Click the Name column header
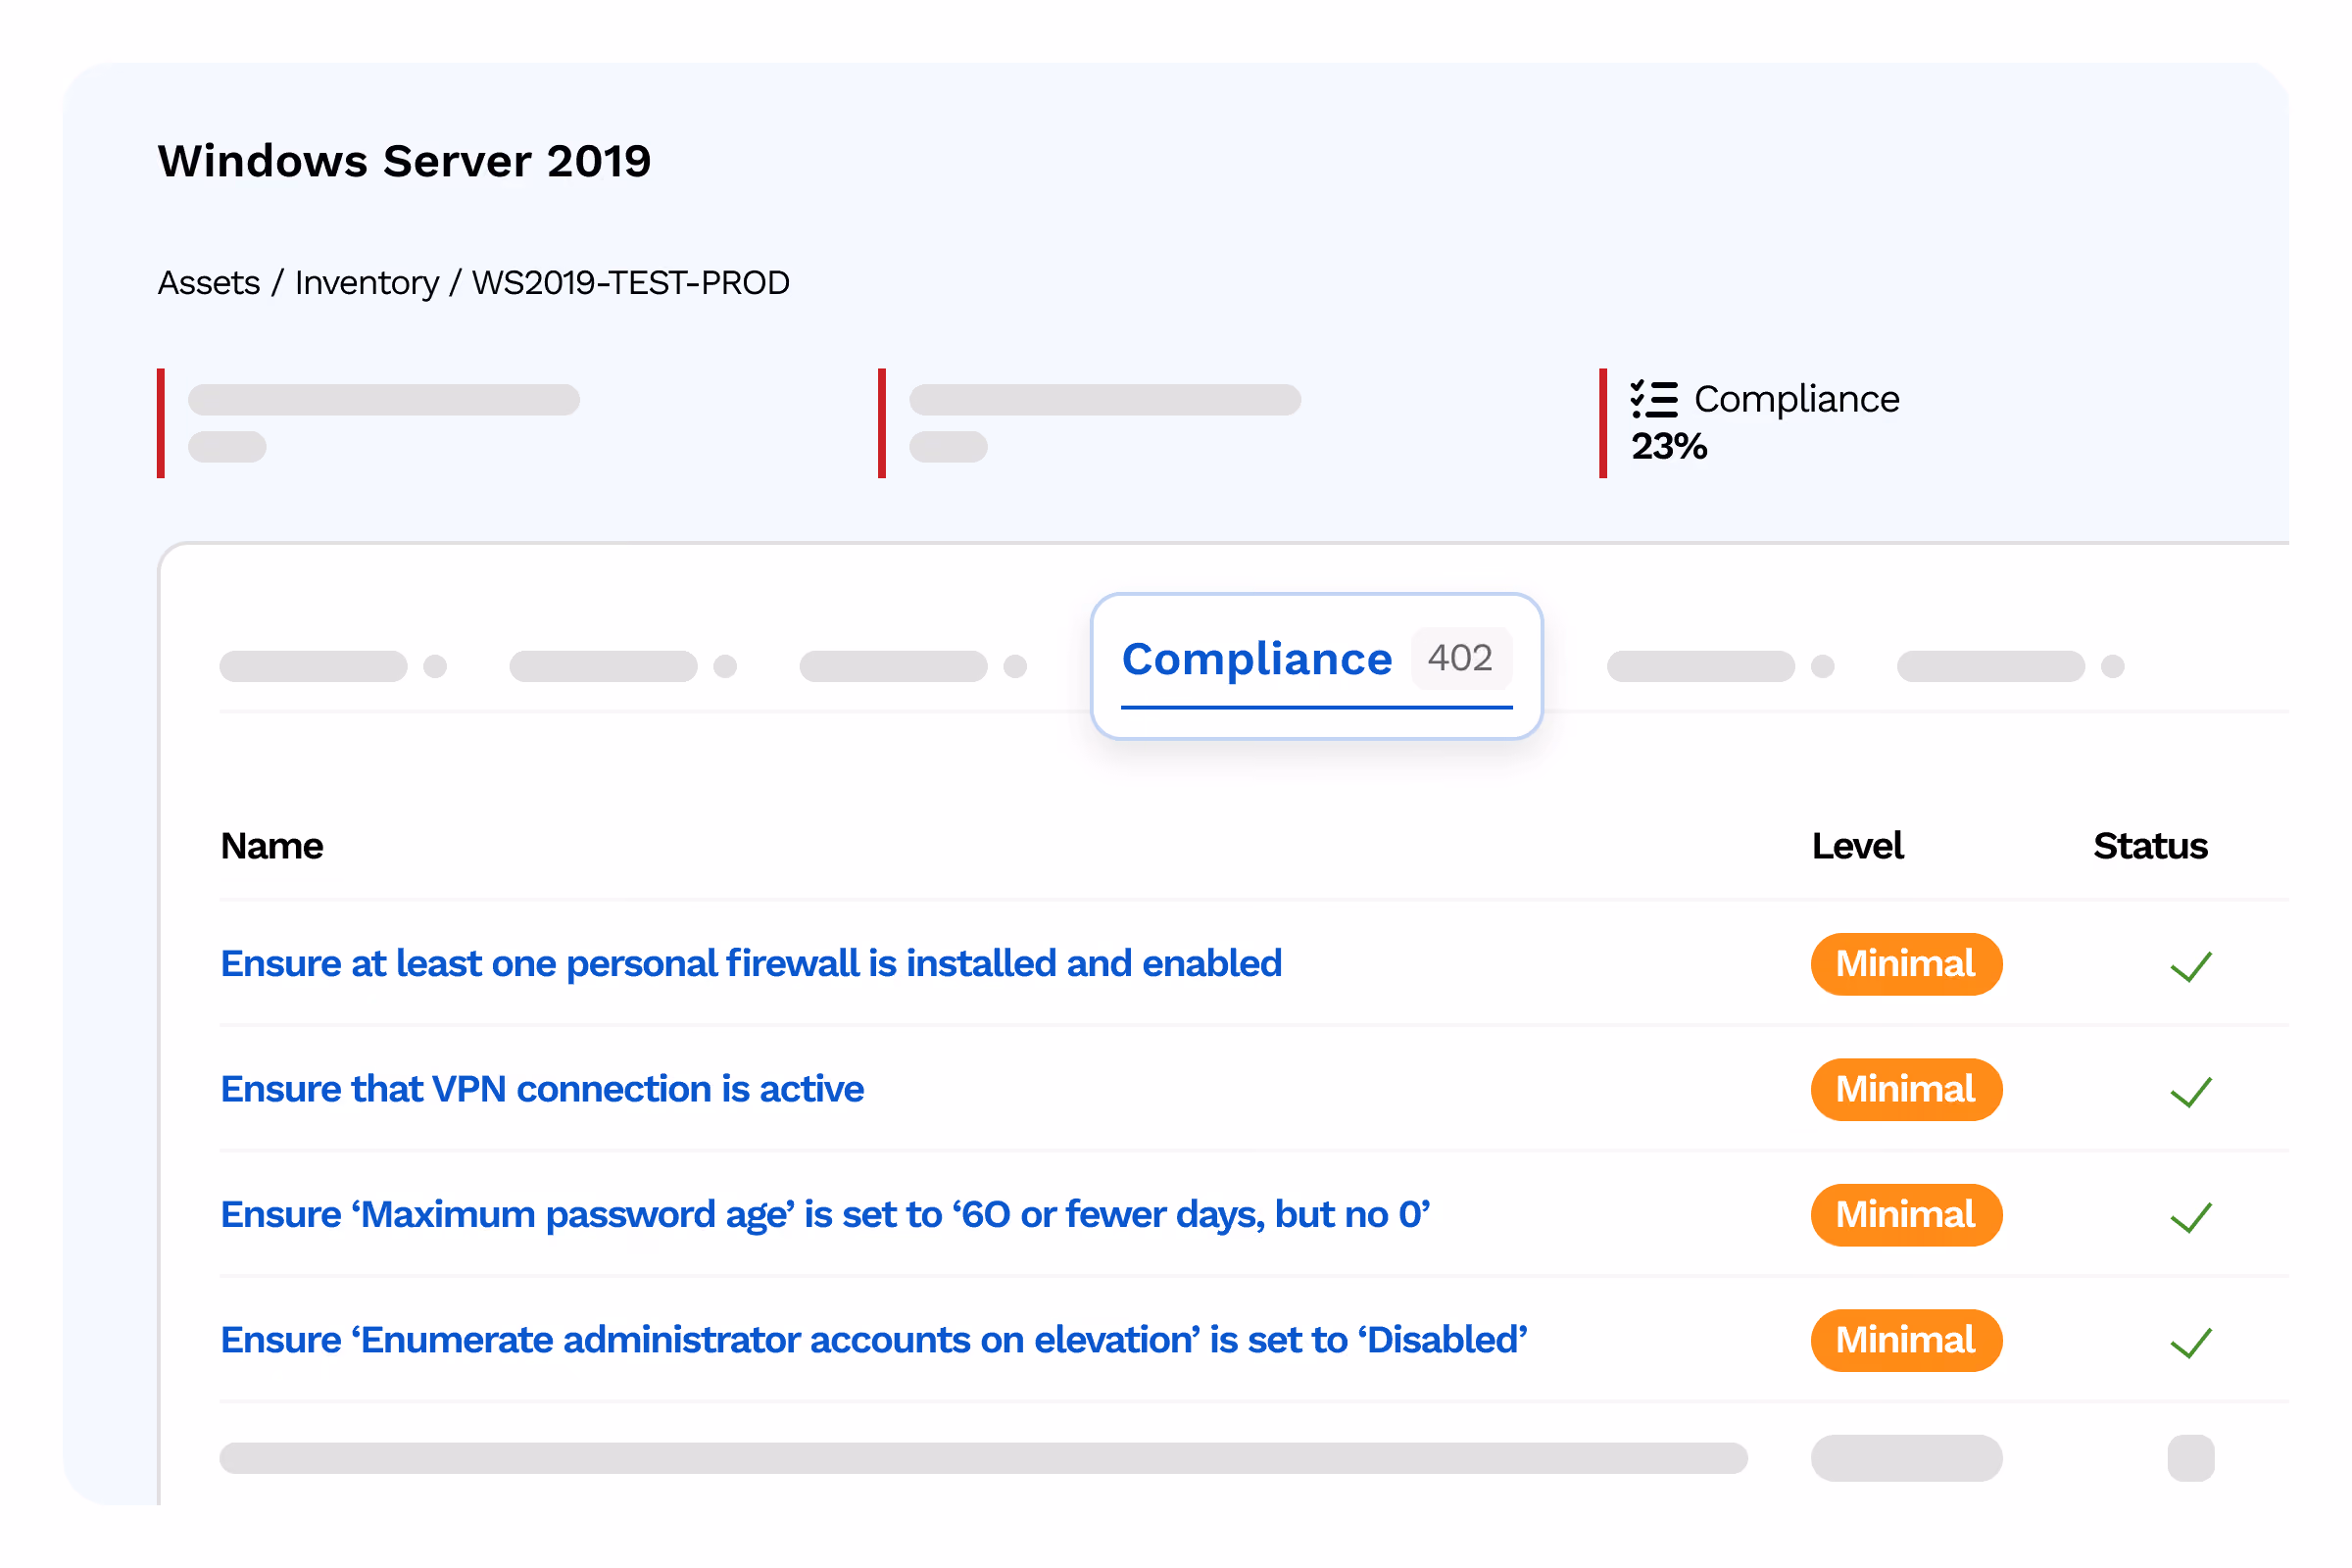The width and height of the screenshot is (2352, 1568). tap(272, 846)
